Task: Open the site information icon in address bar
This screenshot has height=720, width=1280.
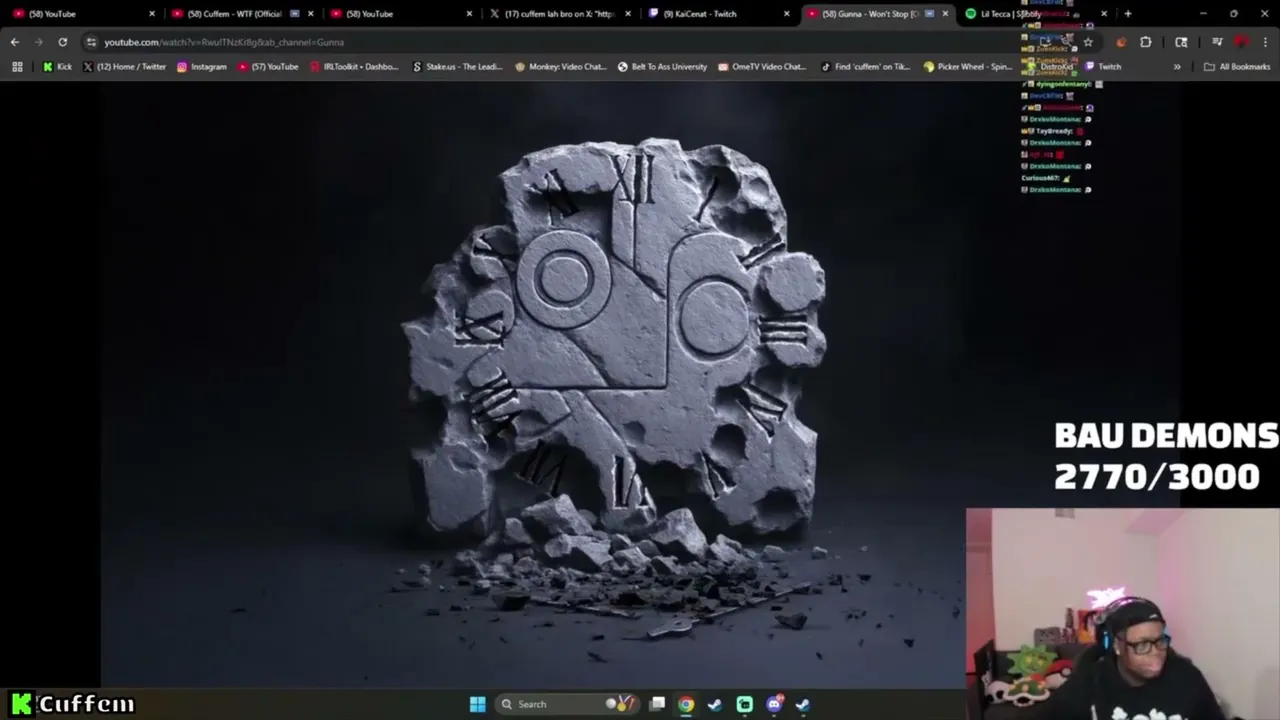Action: tap(91, 42)
